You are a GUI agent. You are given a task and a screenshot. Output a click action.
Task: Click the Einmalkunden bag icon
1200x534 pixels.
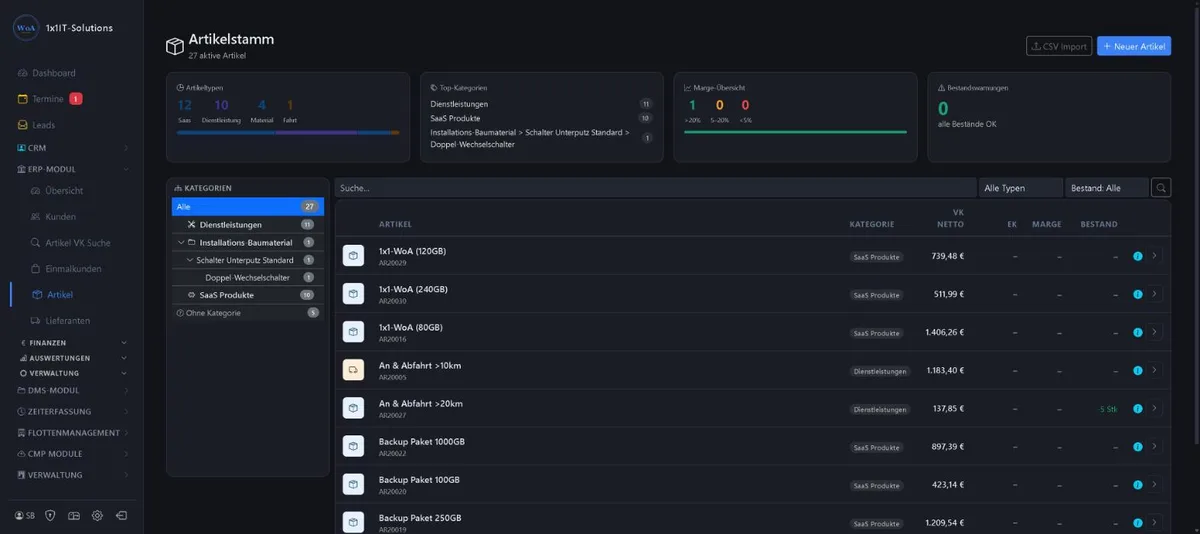click(36, 269)
